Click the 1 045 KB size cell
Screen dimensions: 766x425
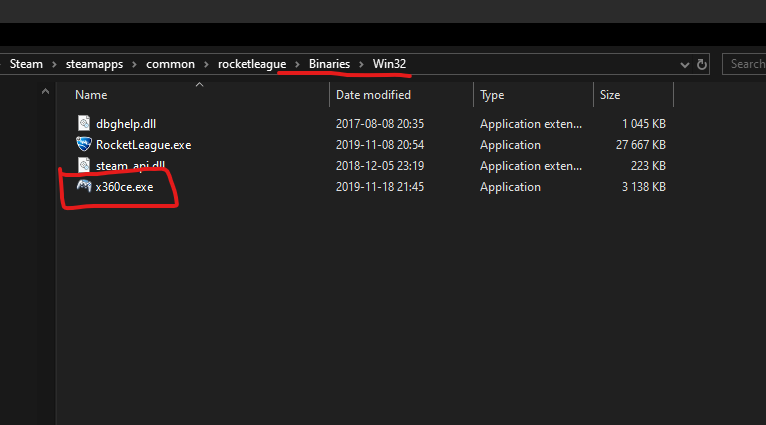tap(644, 124)
